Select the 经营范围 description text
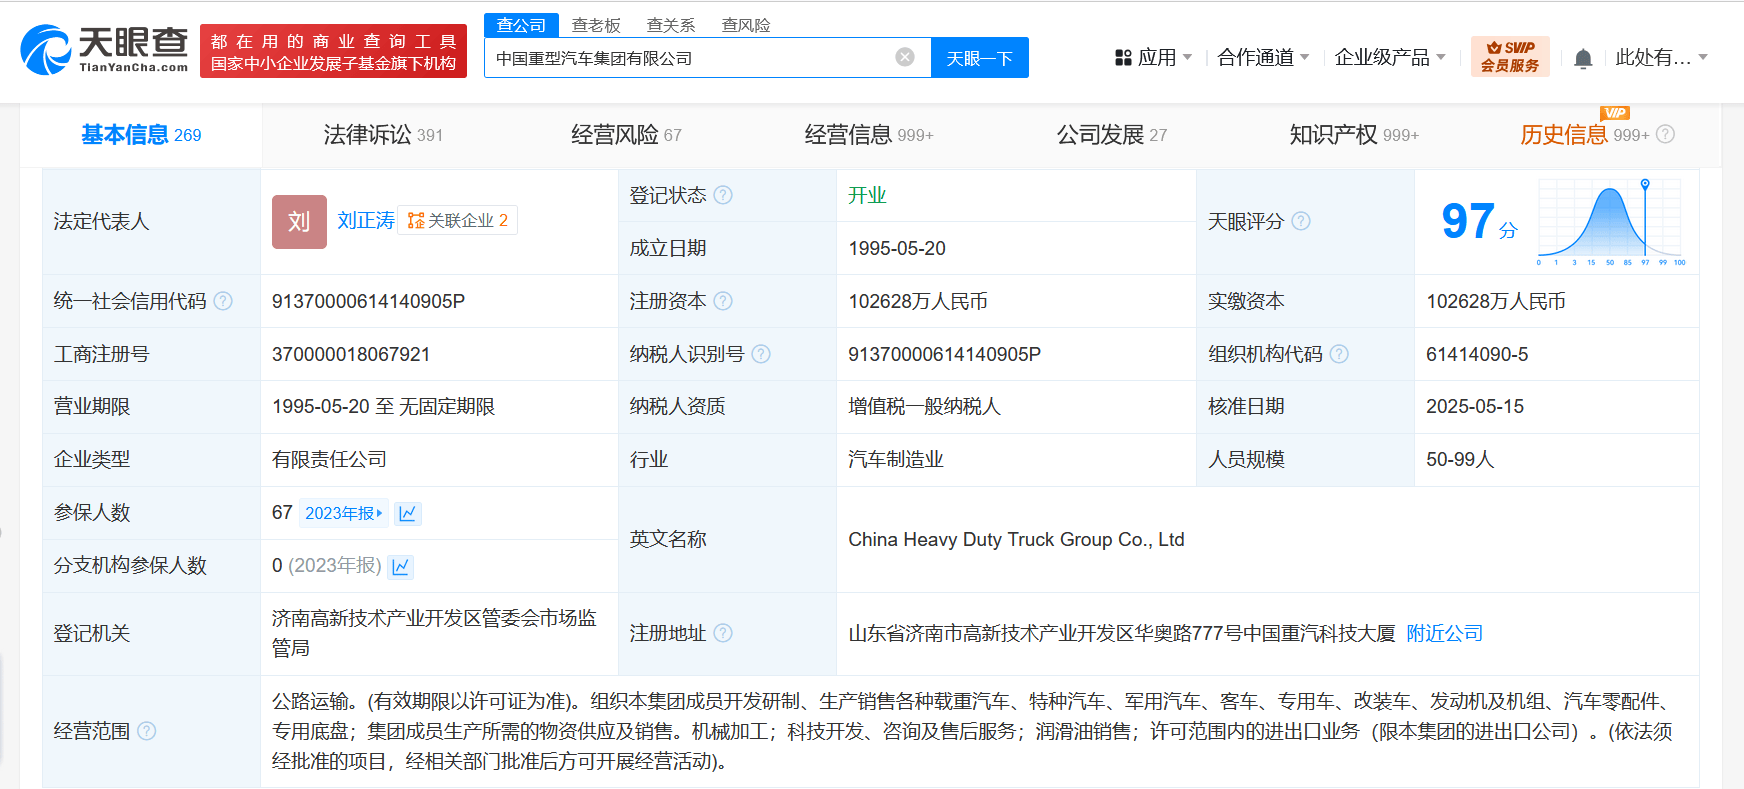This screenshot has width=1744, height=789. (972, 731)
